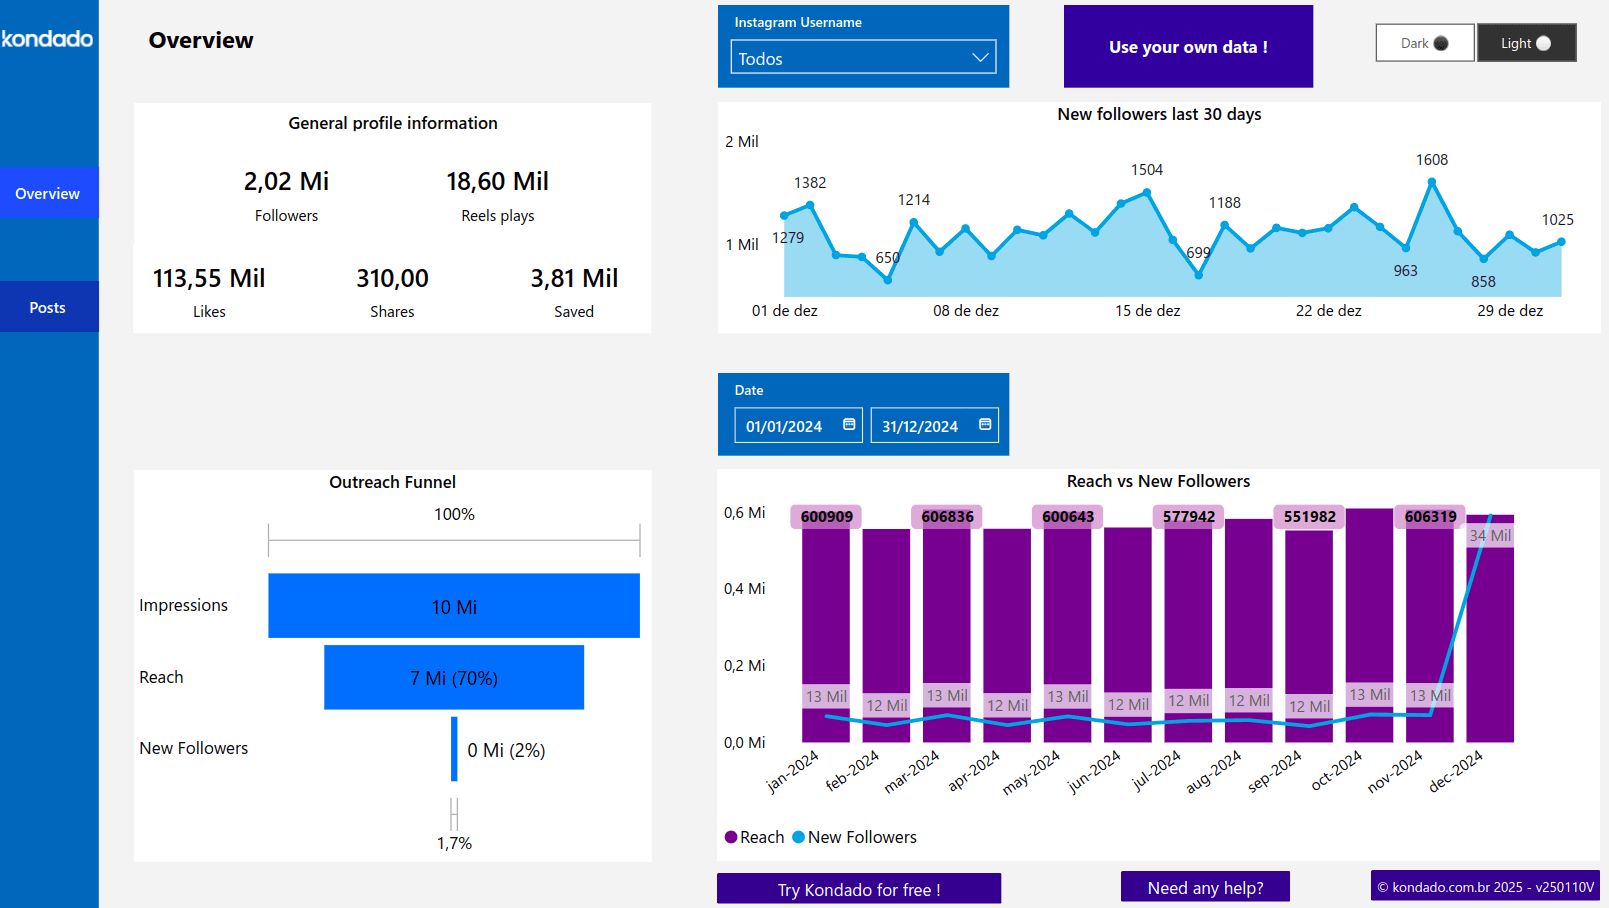
Task: Switch the dashboard to Light mode
Action: point(1526,43)
